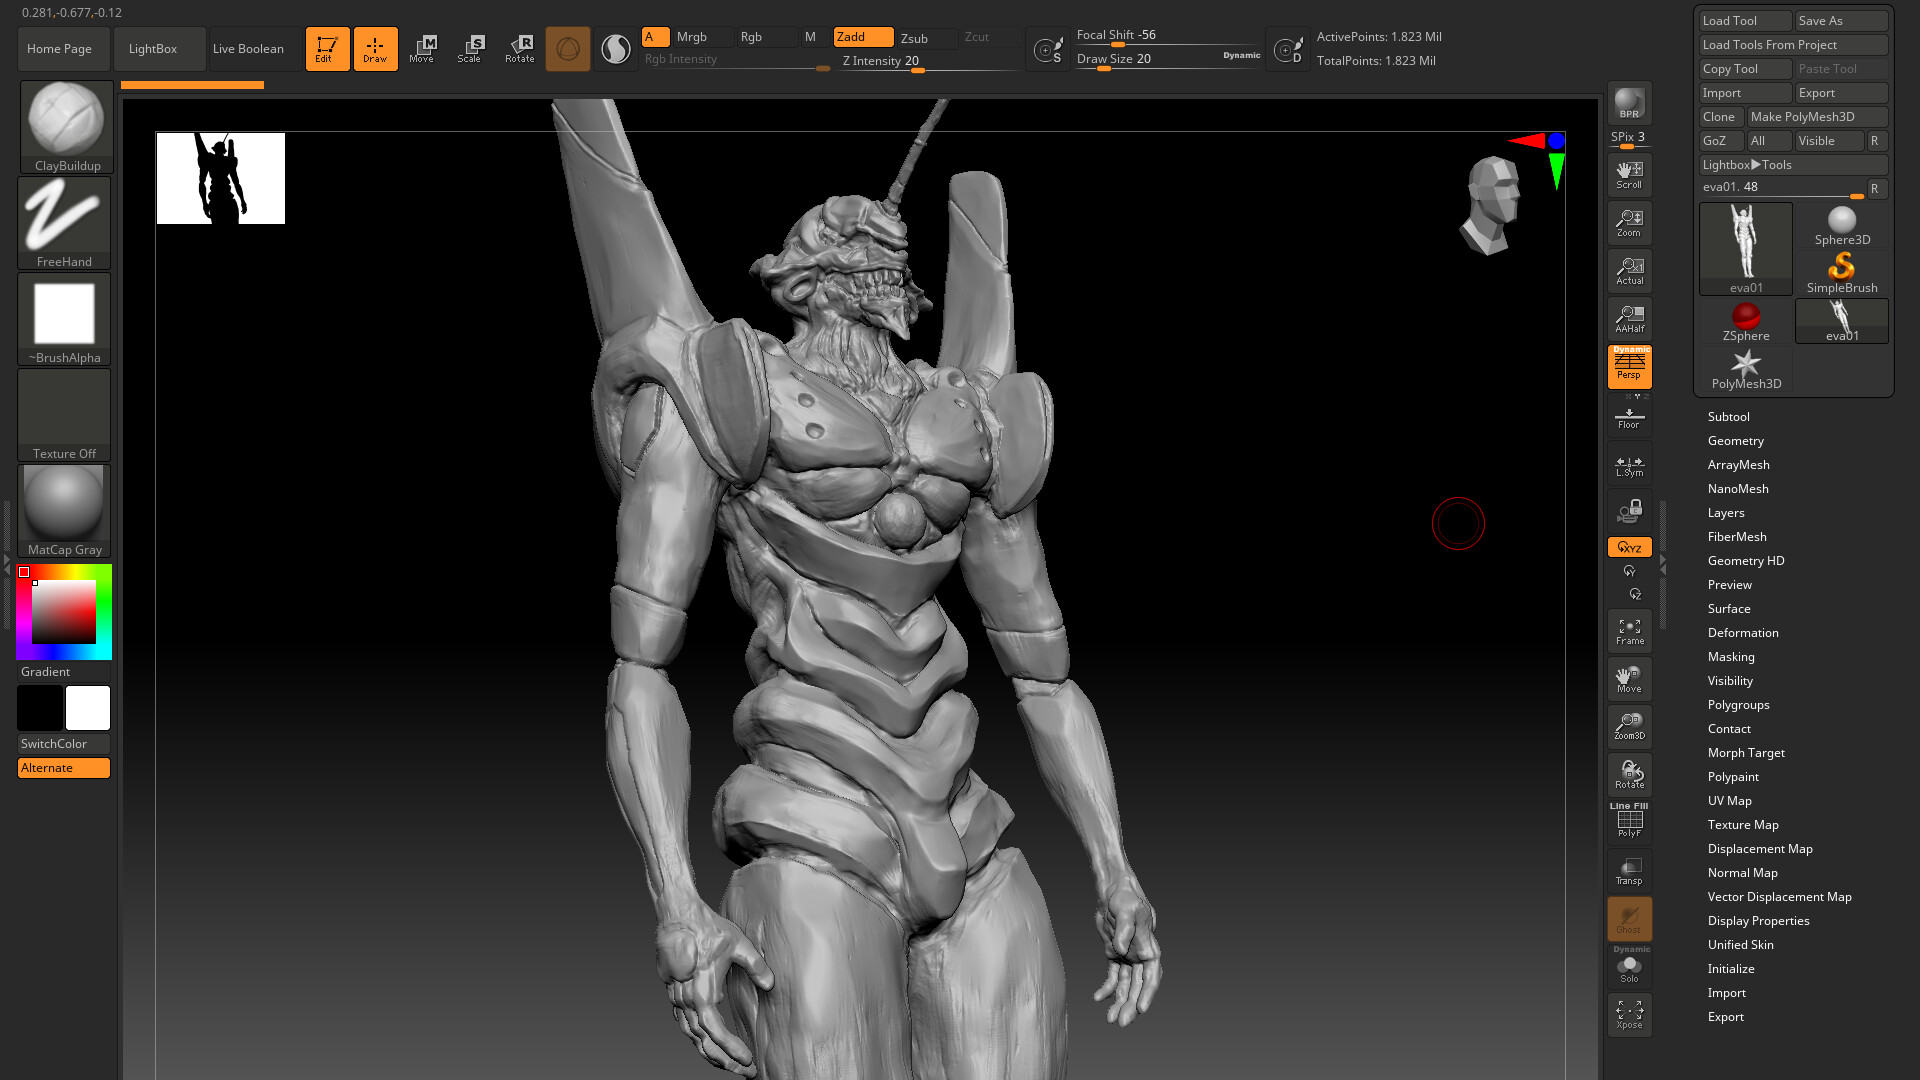Viewport: 1920px width, 1080px height.
Task: Toggle Solo mode
Action: pos(1629,966)
